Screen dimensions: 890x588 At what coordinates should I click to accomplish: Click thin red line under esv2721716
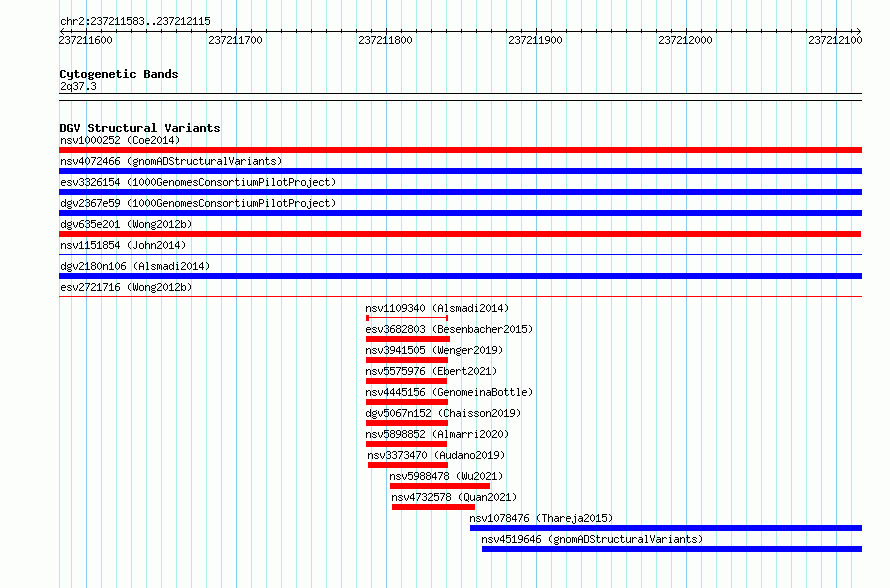pos(460,296)
